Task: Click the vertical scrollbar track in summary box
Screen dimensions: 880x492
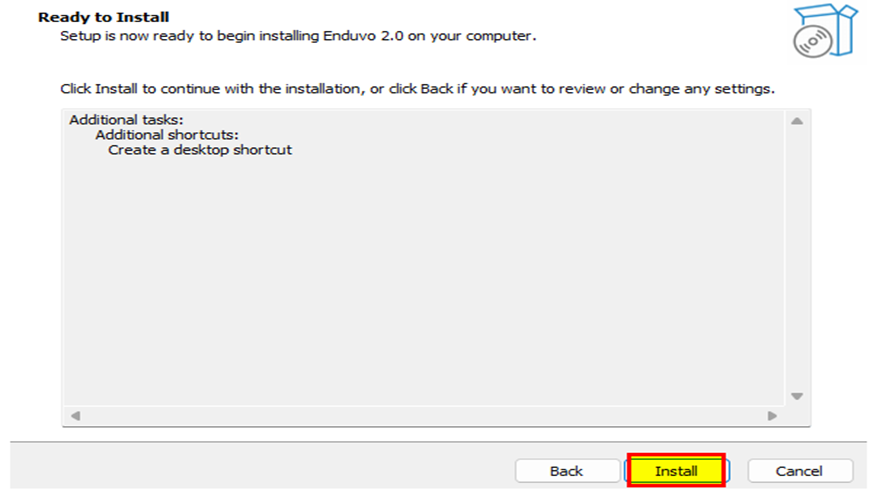Action: tap(797, 258)
